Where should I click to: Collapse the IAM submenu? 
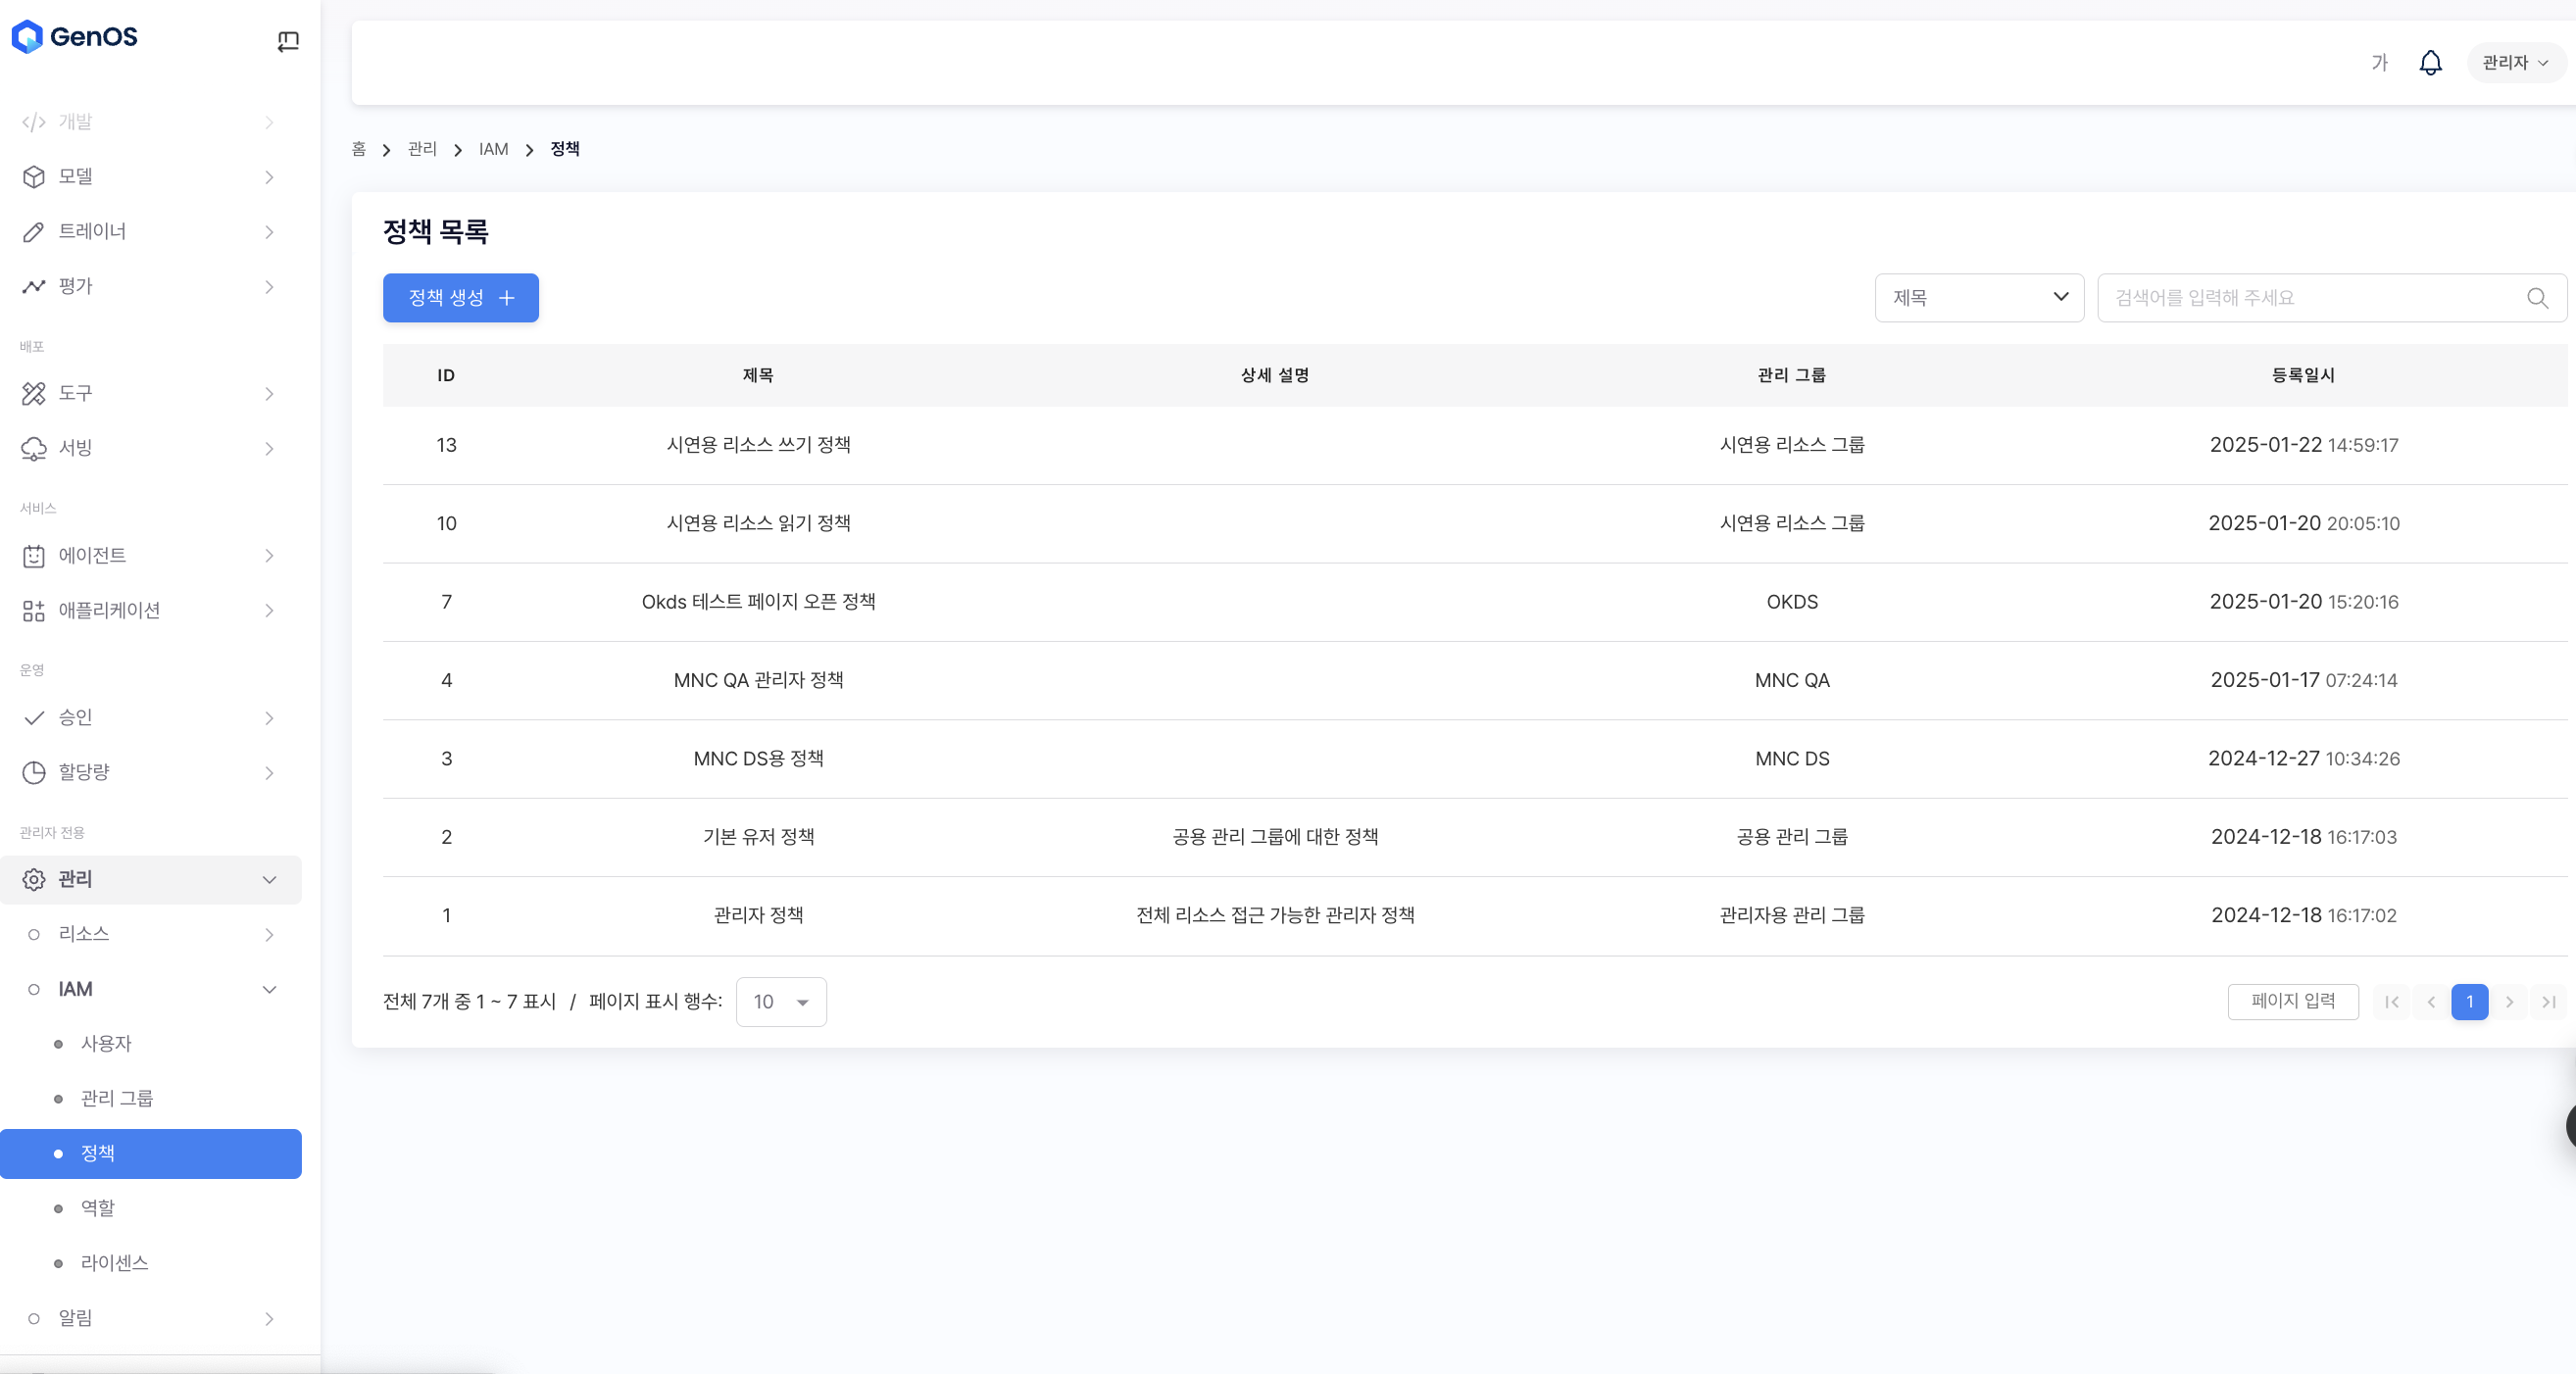click(x=269, y=990)
